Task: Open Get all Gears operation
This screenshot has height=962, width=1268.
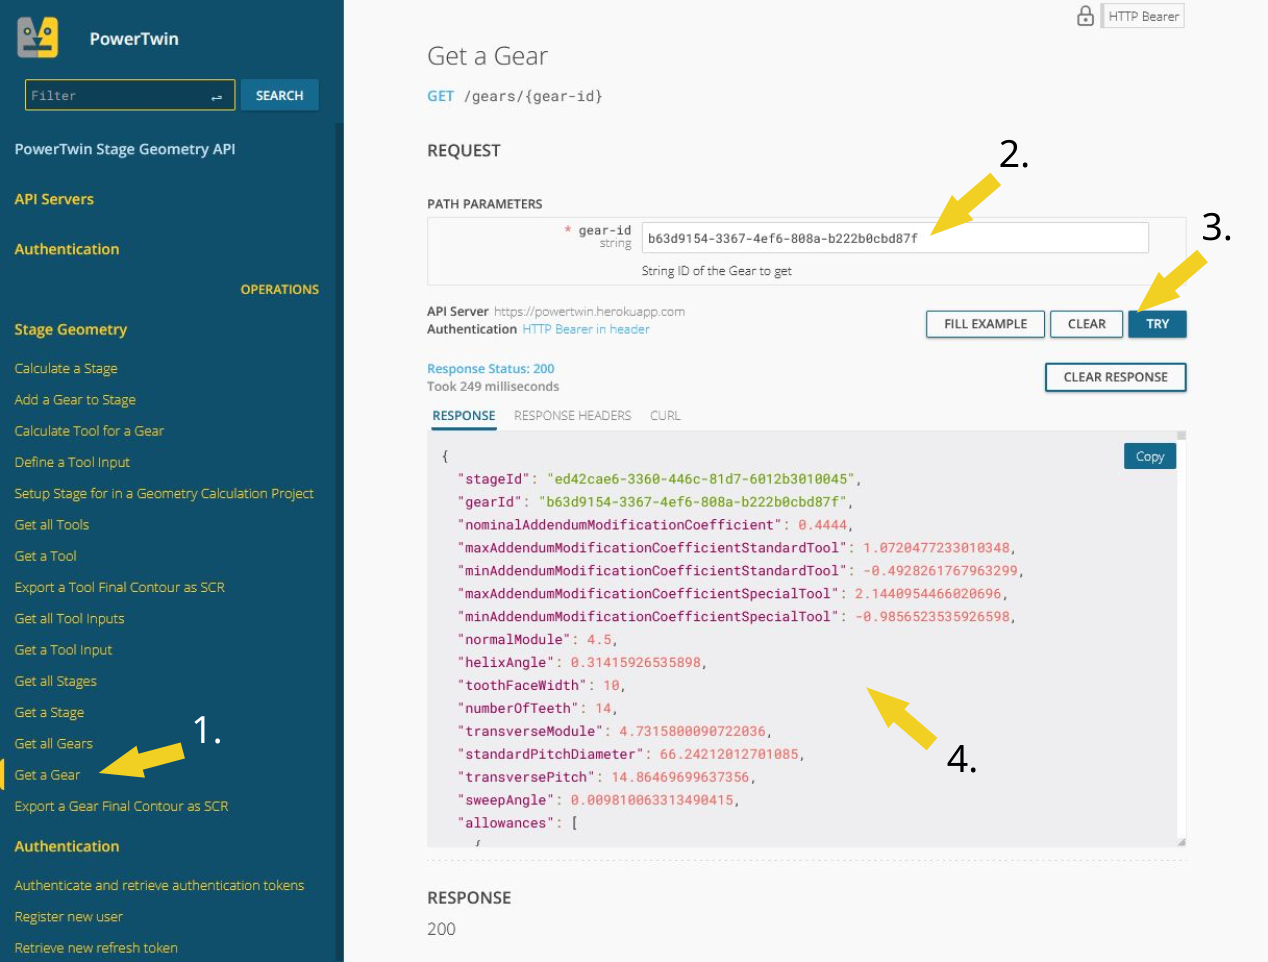Action: [53, 744]
